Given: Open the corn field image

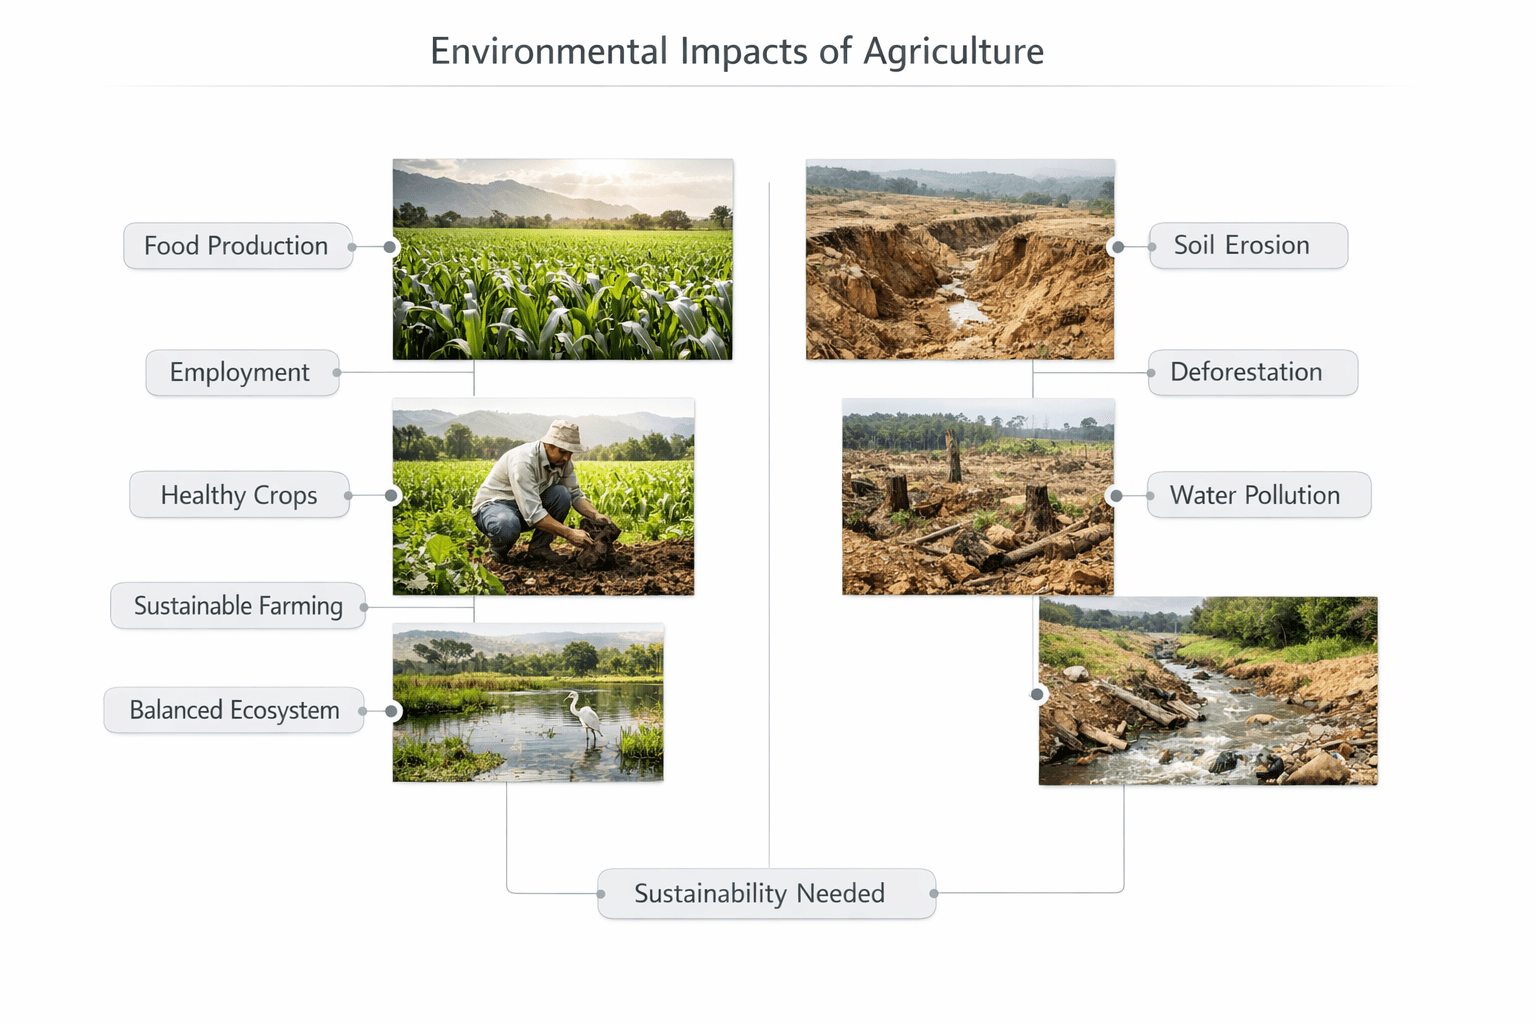Looking at the screenshot, I should (x=563, y=259).
